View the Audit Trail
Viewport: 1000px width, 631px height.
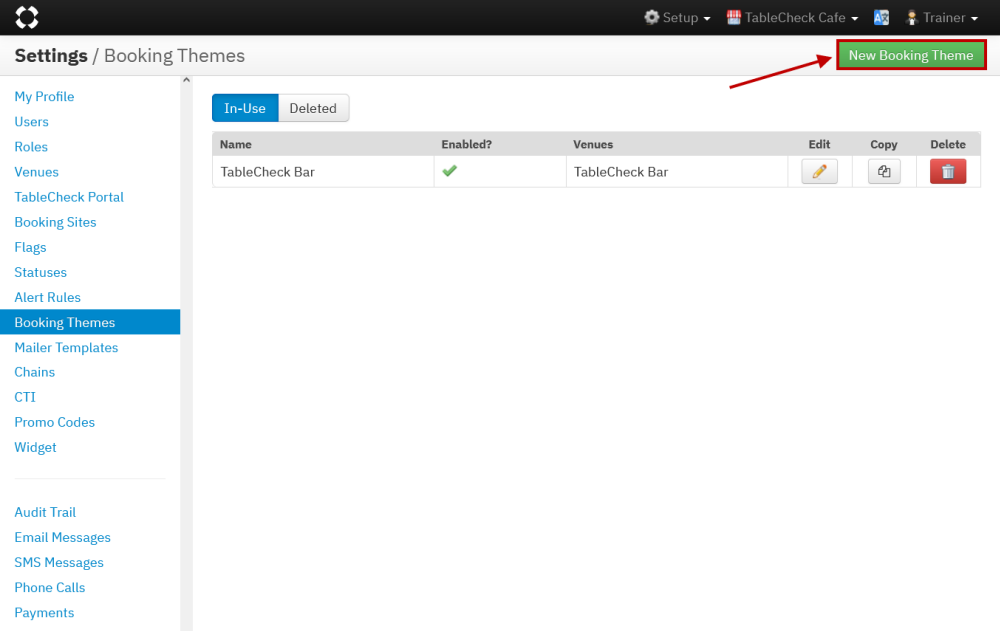(45, 512)
